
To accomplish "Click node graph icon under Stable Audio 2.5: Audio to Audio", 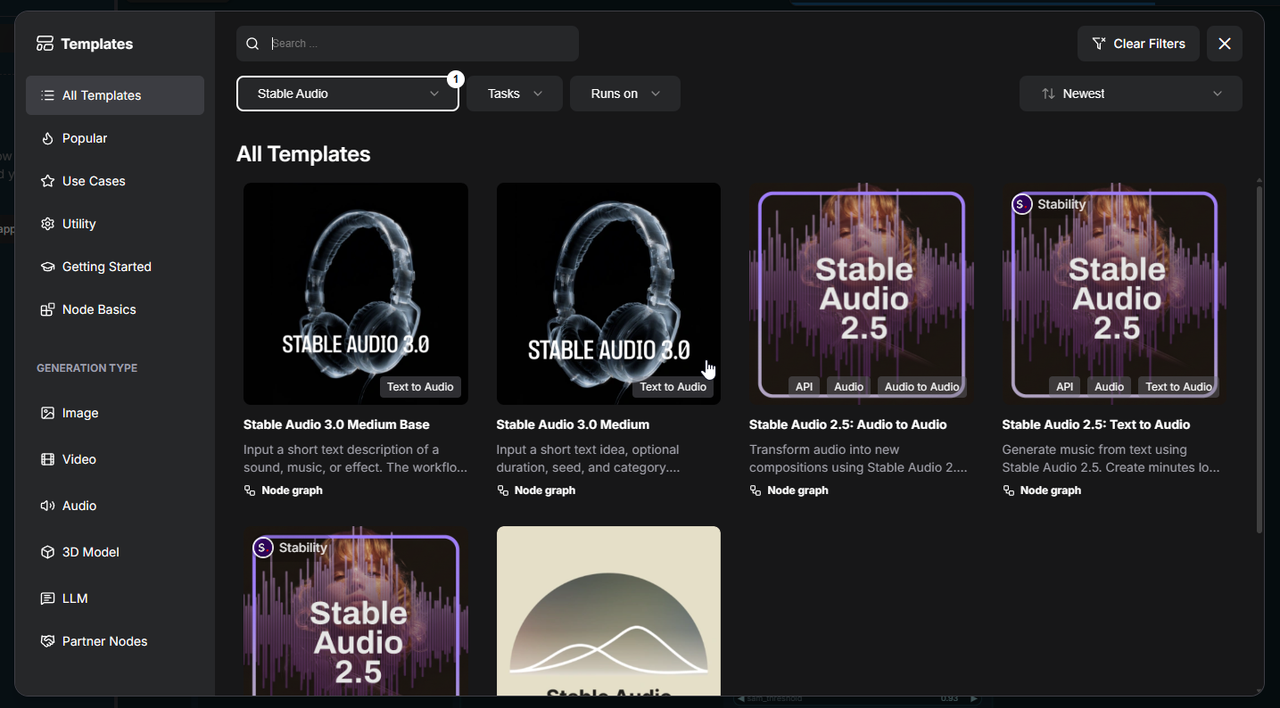I will click(x=755, y=491).
